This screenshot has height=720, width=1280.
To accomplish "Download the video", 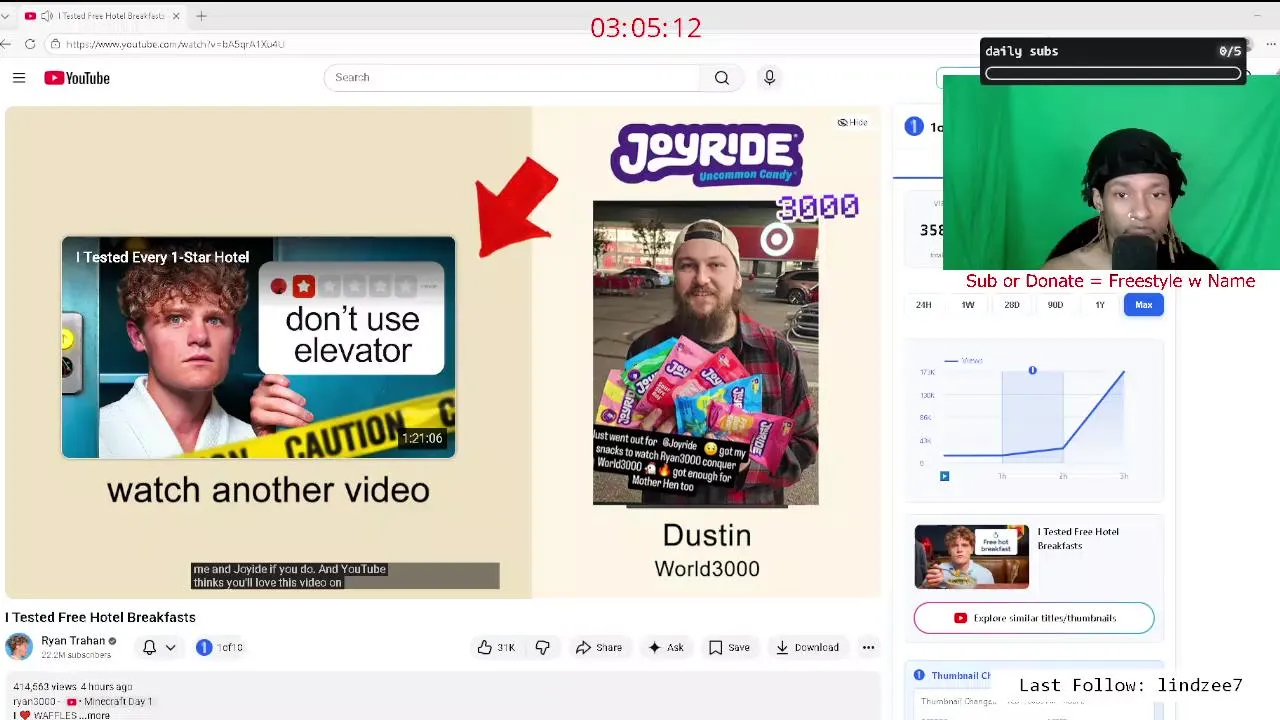I will 807,648.
